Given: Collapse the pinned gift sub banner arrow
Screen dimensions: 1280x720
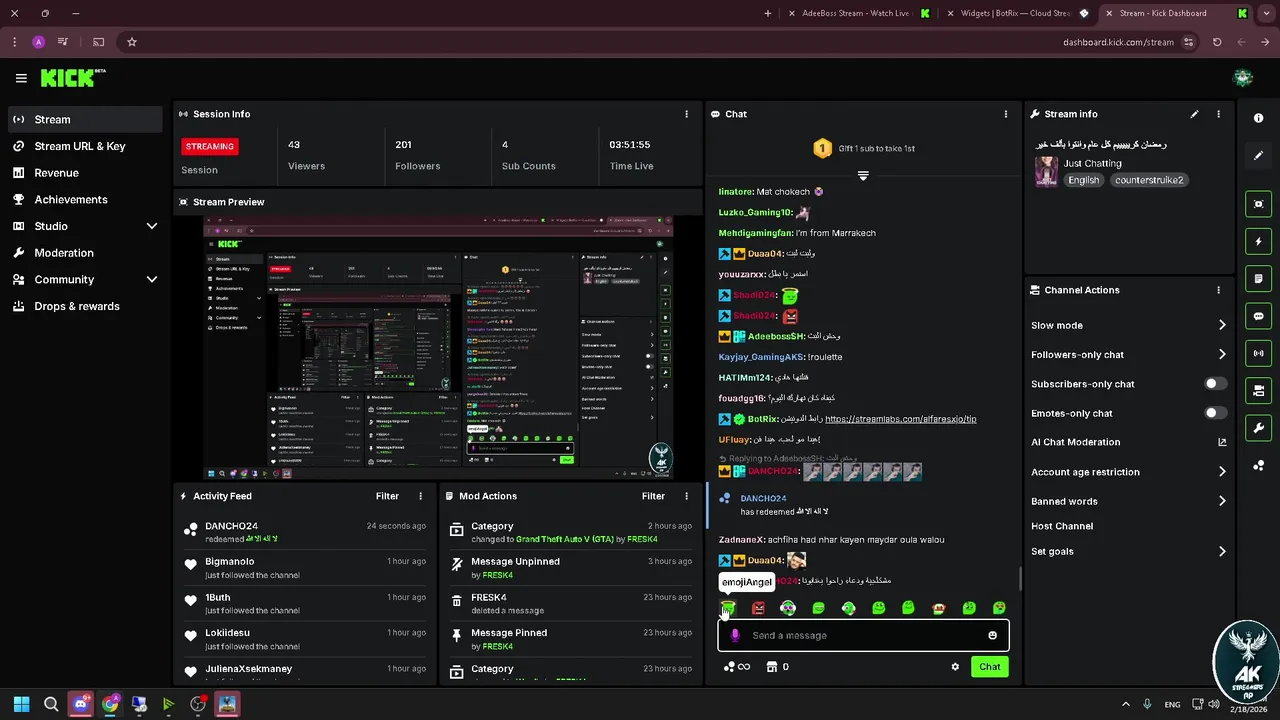Looking at the screenshot, I should [x=863, y=175].
